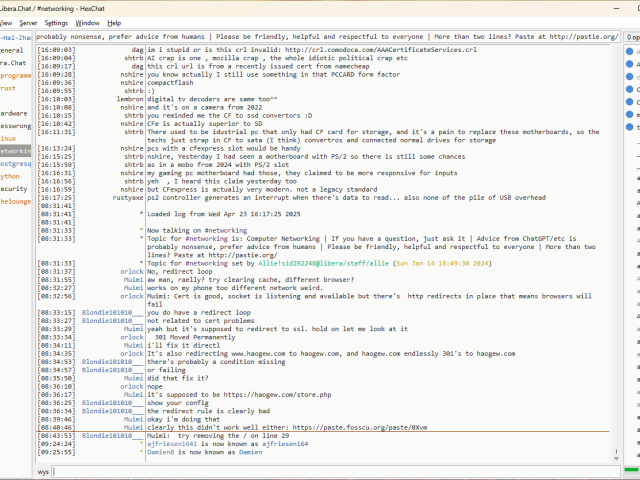Image resolution: width=640 pixels, height=480 pixels.
Task: Open the Help menu
Action: point(114,22)
